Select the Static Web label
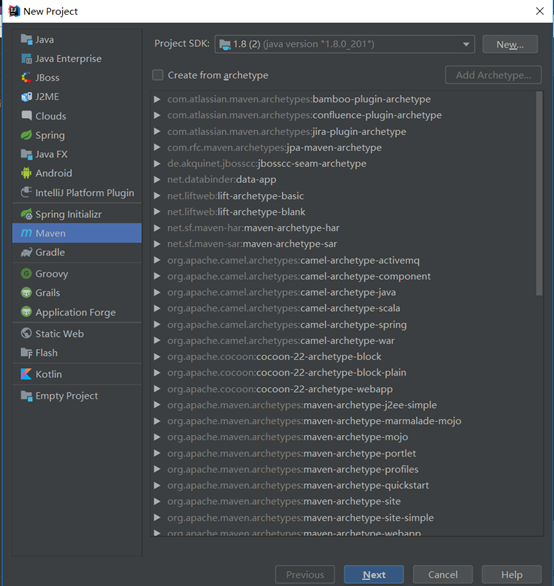The height and width of the screenshot is (586, 554). click(x=59, y=334)
